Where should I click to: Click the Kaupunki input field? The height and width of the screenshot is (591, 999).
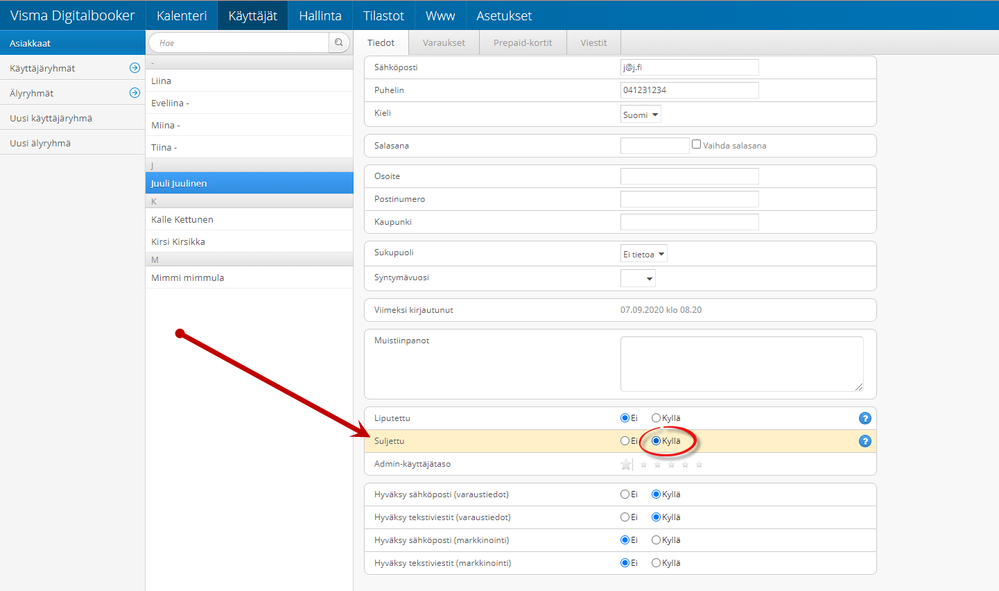[x=689, y=222]
